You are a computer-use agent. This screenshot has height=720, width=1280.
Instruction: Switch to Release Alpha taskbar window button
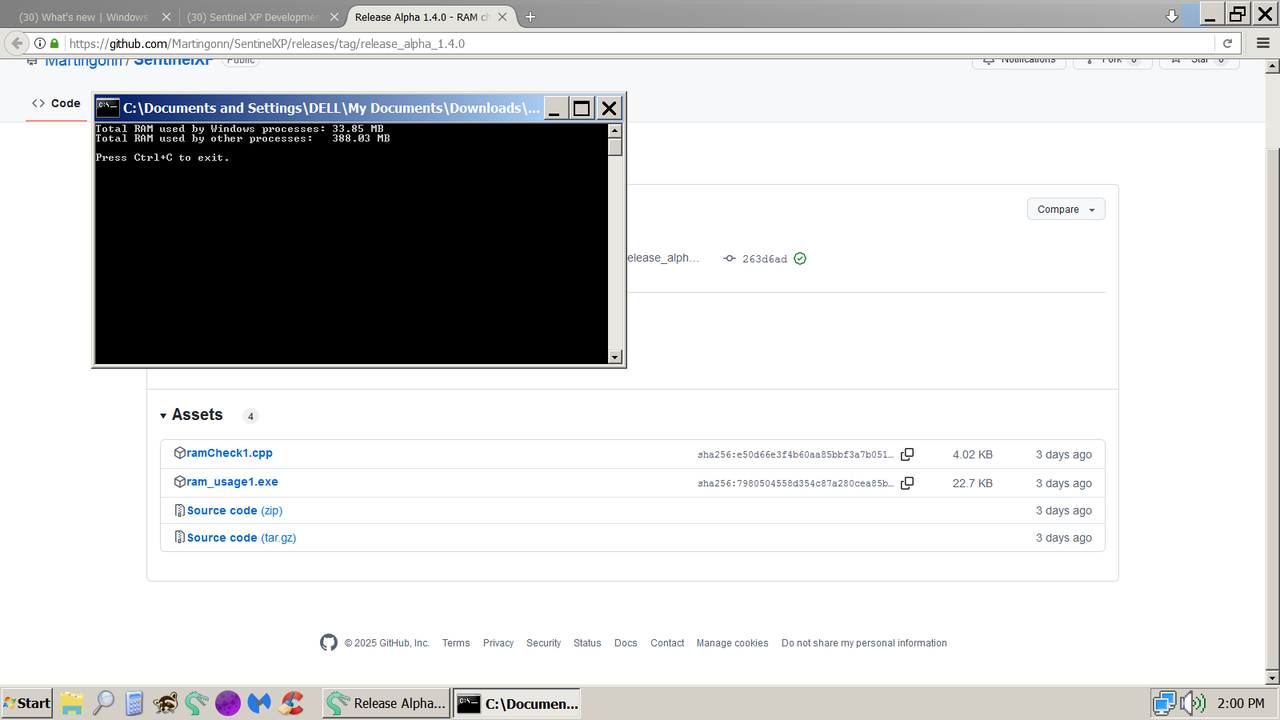tap(386, 703)
